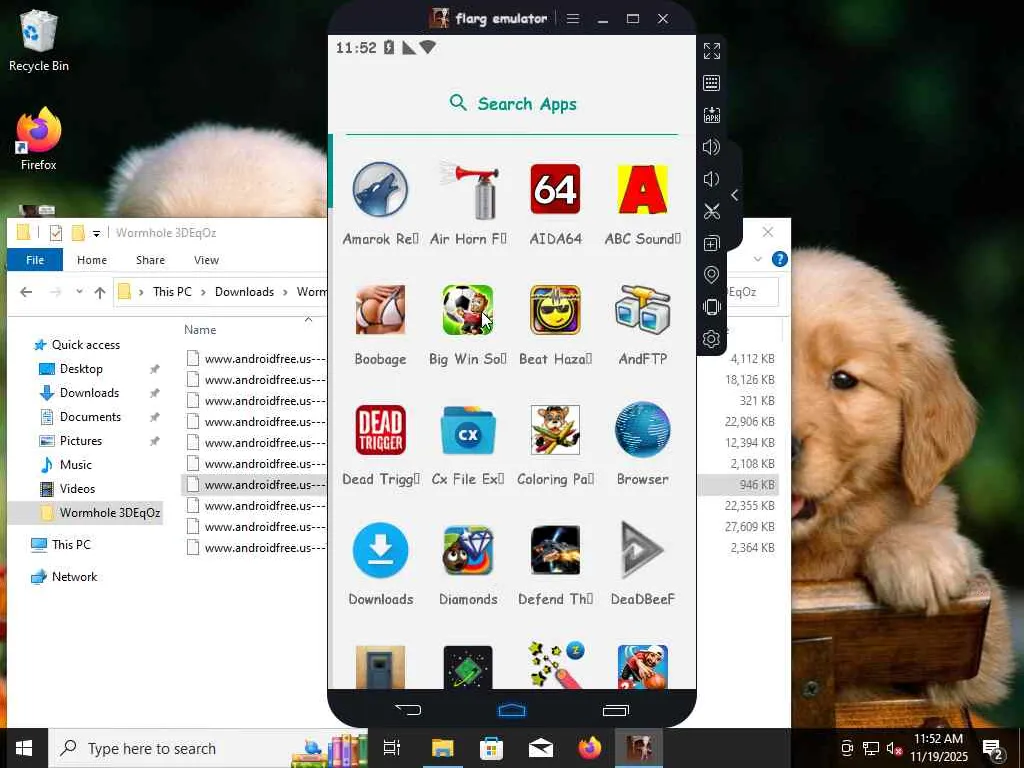Open emulator settings gear
Viewport: 1024px width, 768px height.
(x=712, y=339)
